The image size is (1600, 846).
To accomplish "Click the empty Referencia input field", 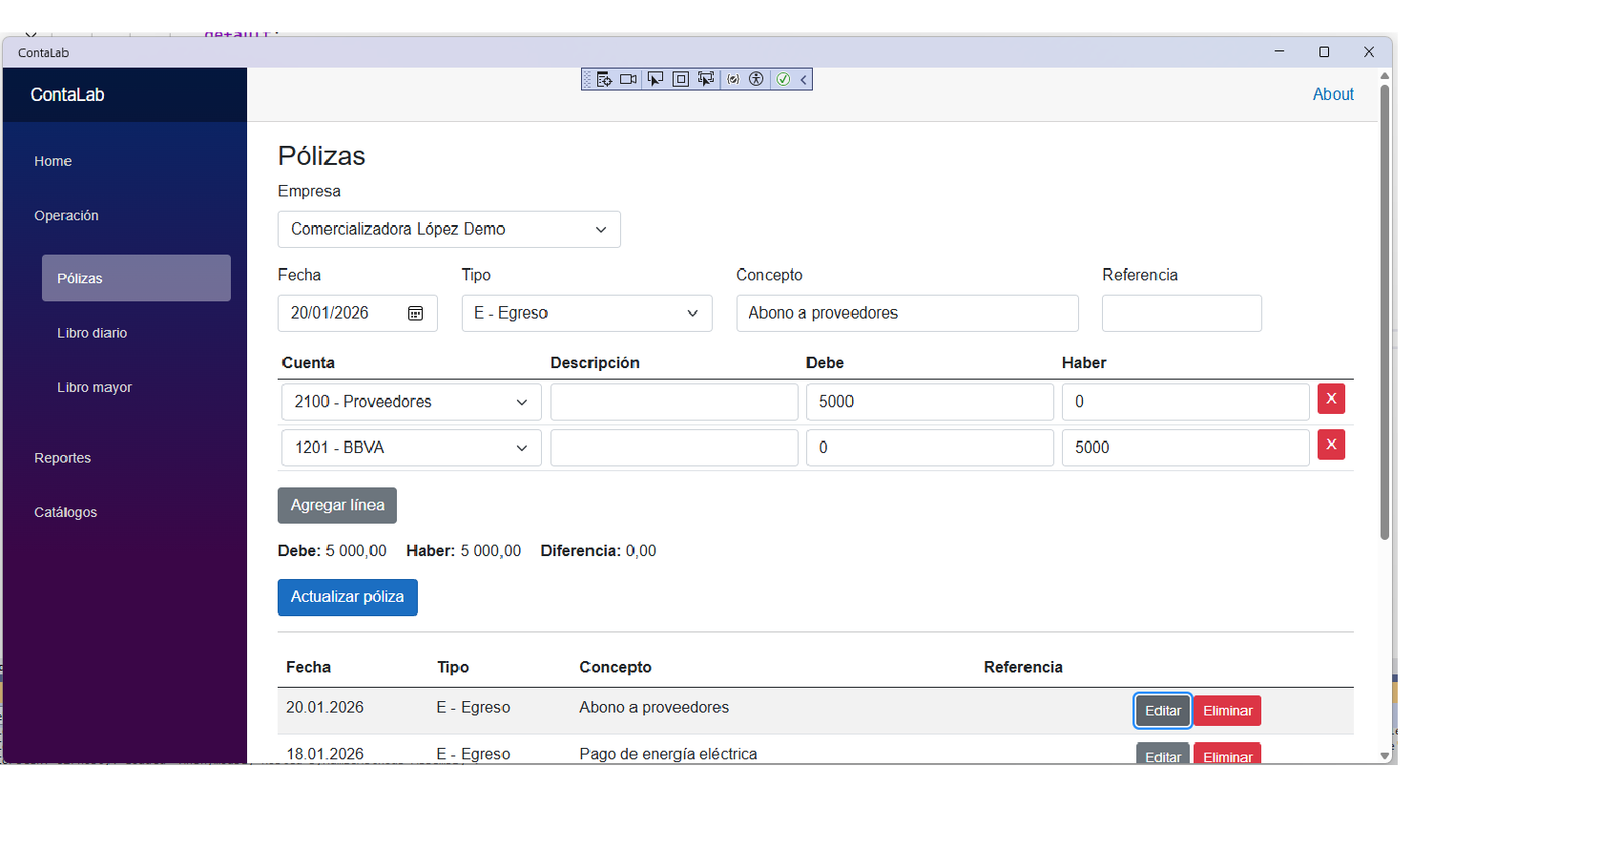I will coord(1181,313).
